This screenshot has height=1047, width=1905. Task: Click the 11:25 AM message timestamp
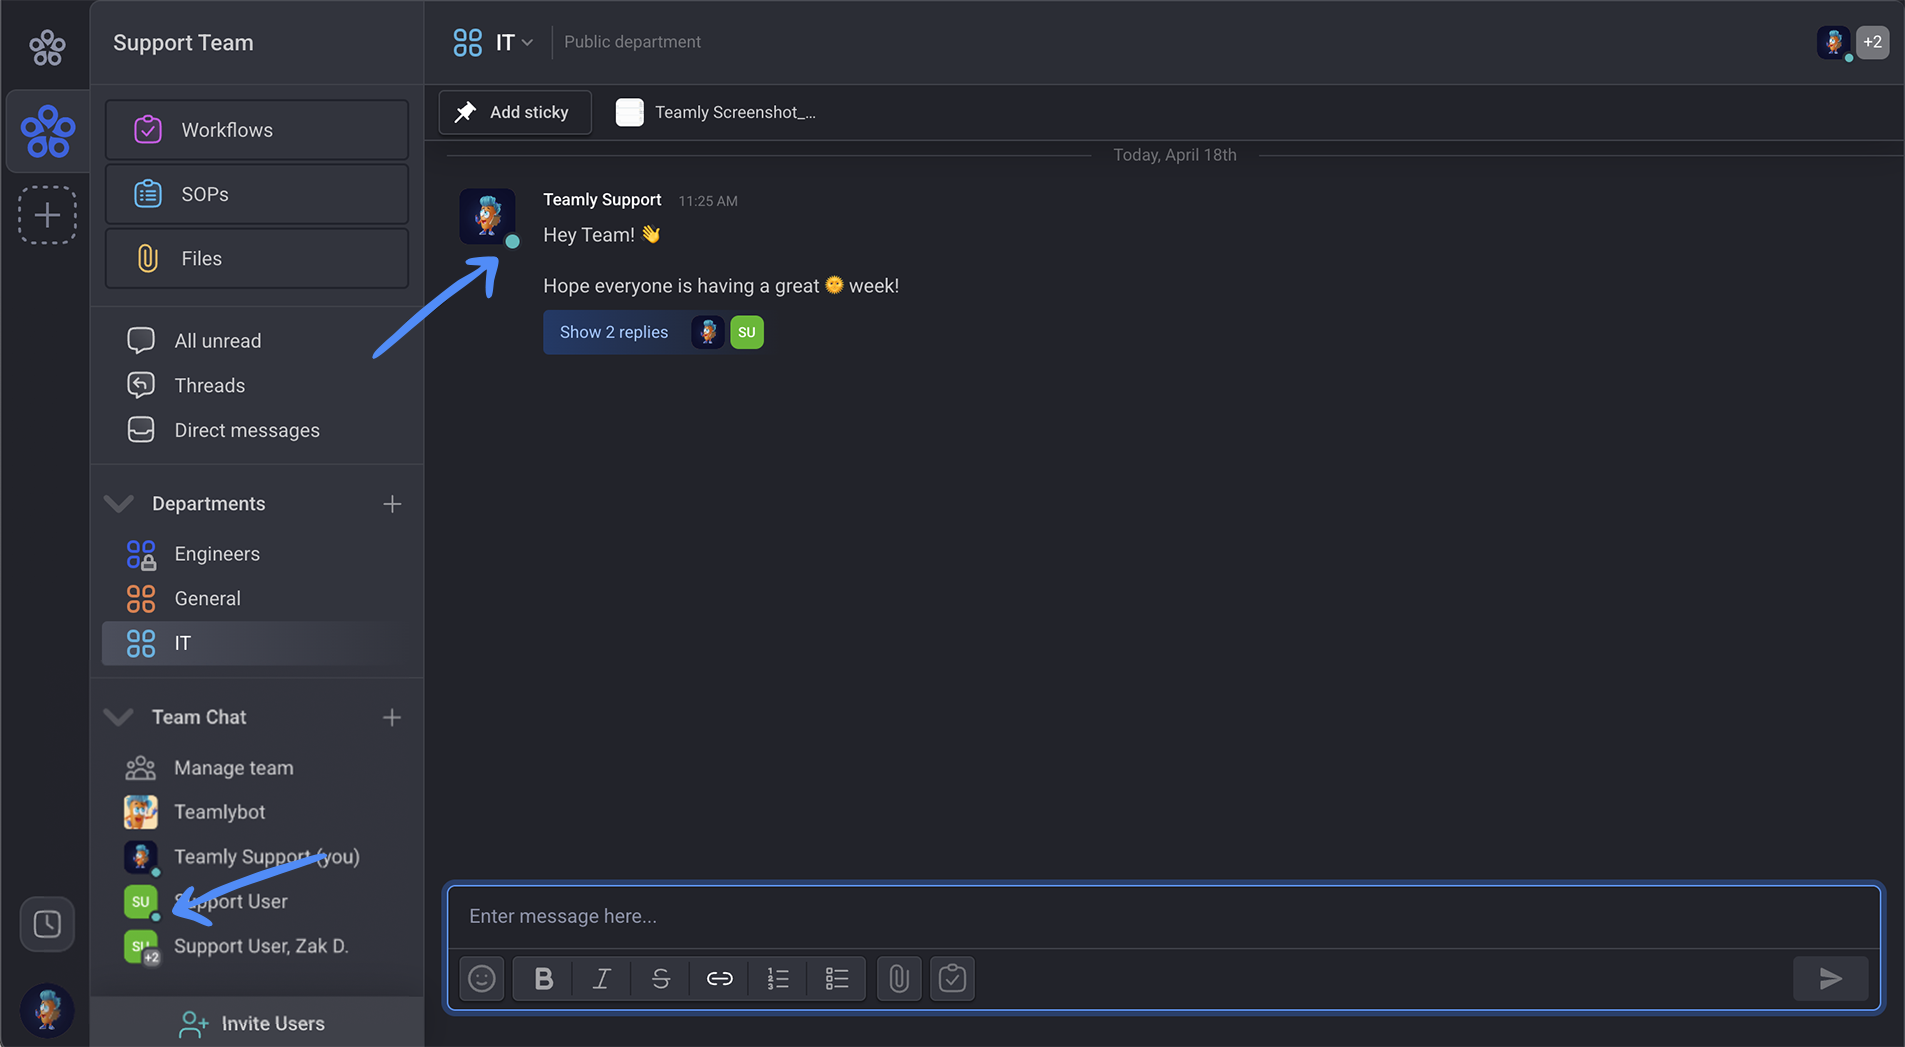point(708,201)
